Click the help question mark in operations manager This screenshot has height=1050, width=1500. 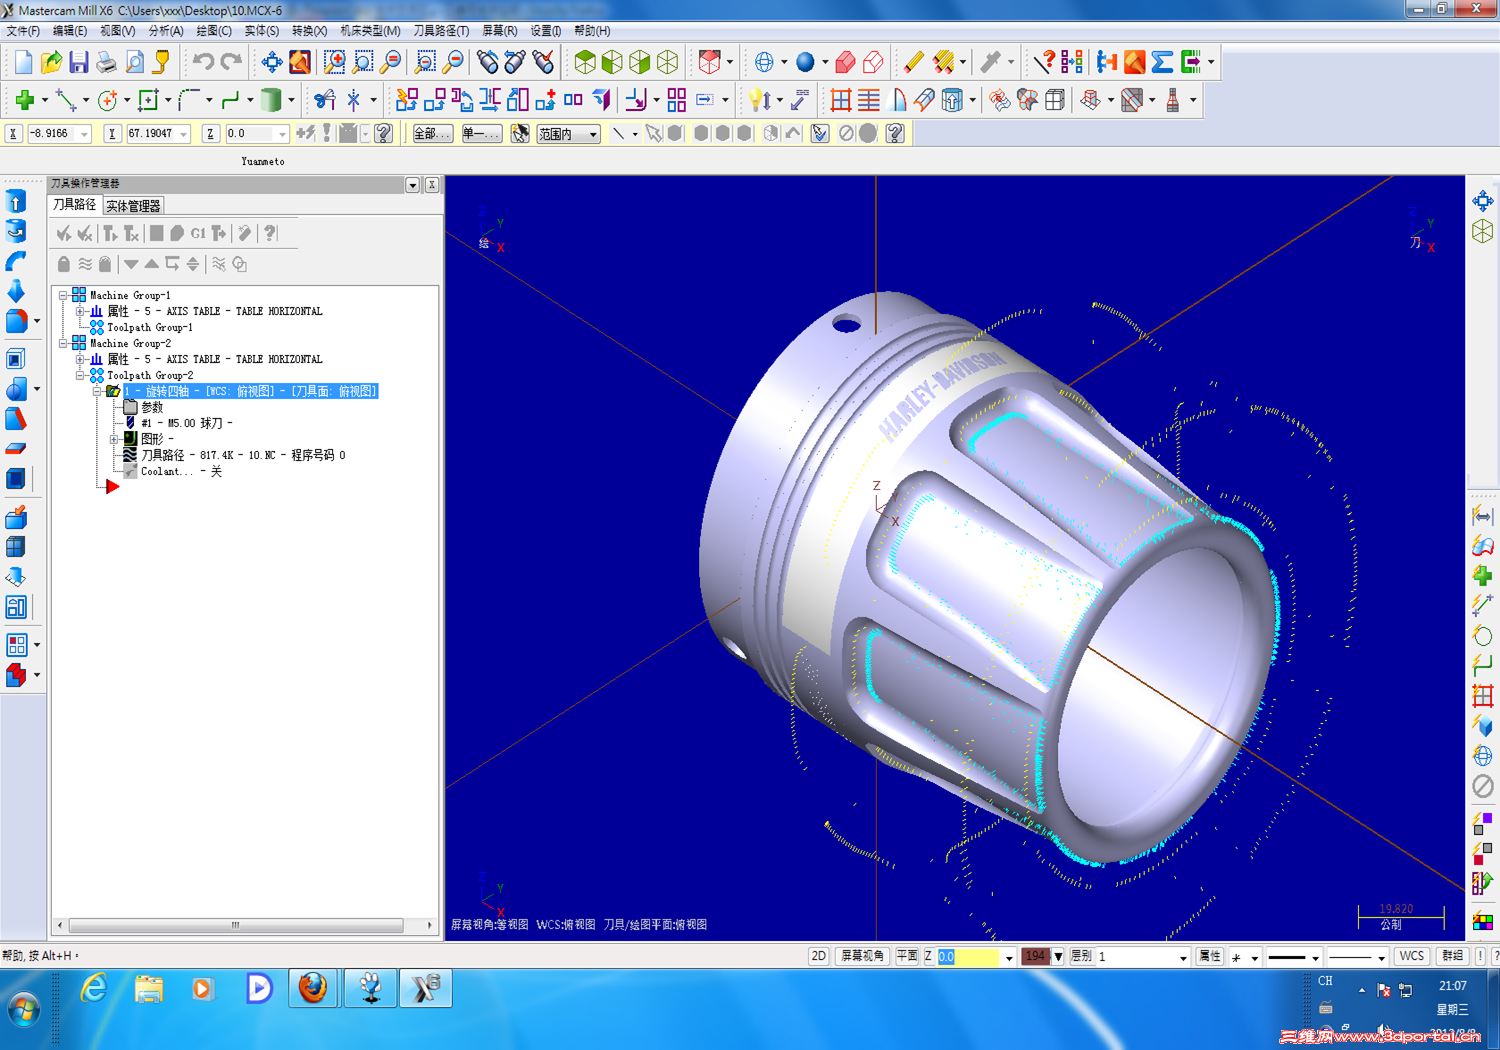(270, 233)
